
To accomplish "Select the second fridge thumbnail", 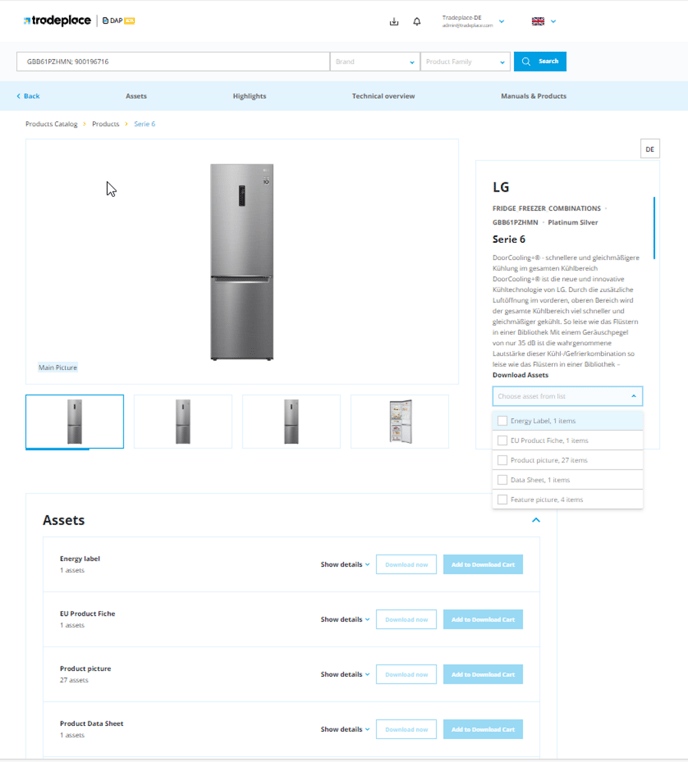I will [x=183, y=421].
